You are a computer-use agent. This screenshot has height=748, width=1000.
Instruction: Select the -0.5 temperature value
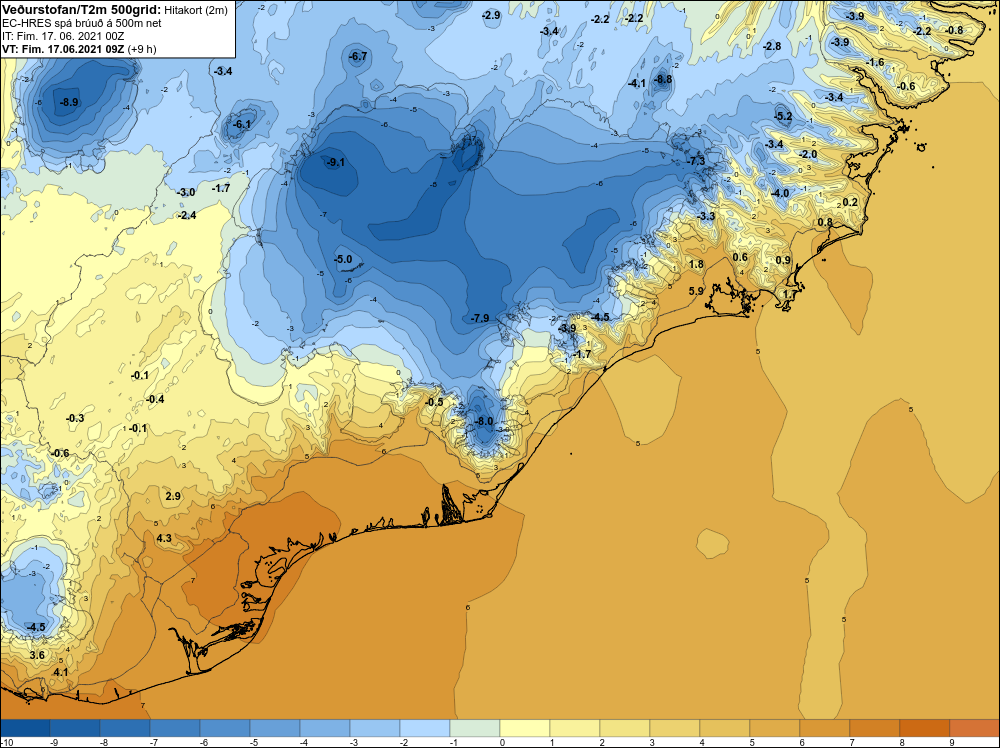click(x=434, y=402)
